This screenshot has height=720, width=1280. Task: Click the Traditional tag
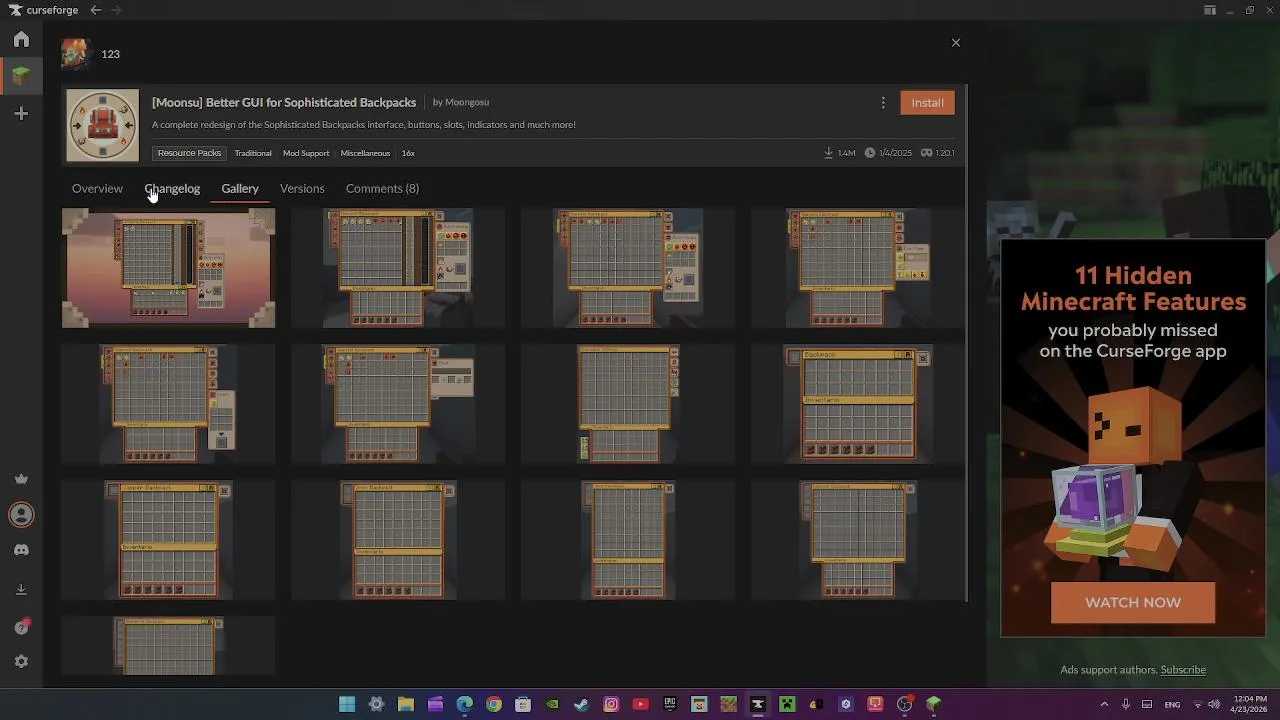coord(253,153)
